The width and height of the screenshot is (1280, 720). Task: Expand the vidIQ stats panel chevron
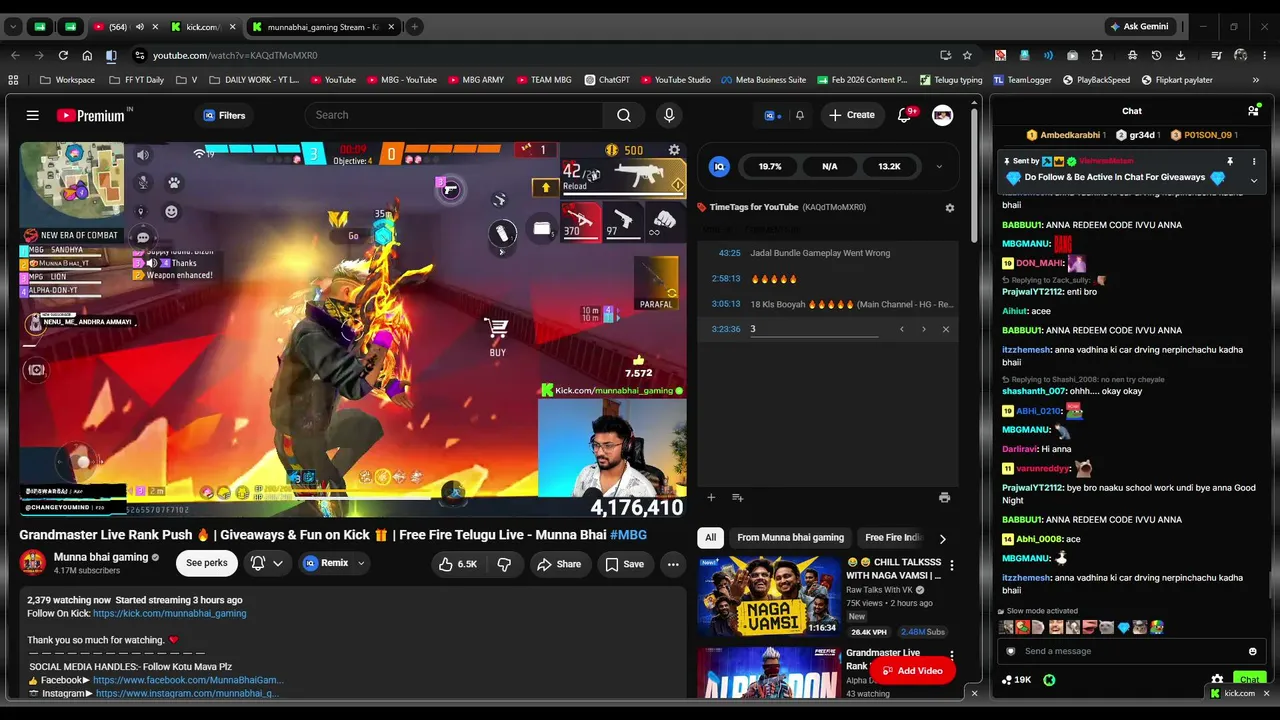tap(938, 167)
